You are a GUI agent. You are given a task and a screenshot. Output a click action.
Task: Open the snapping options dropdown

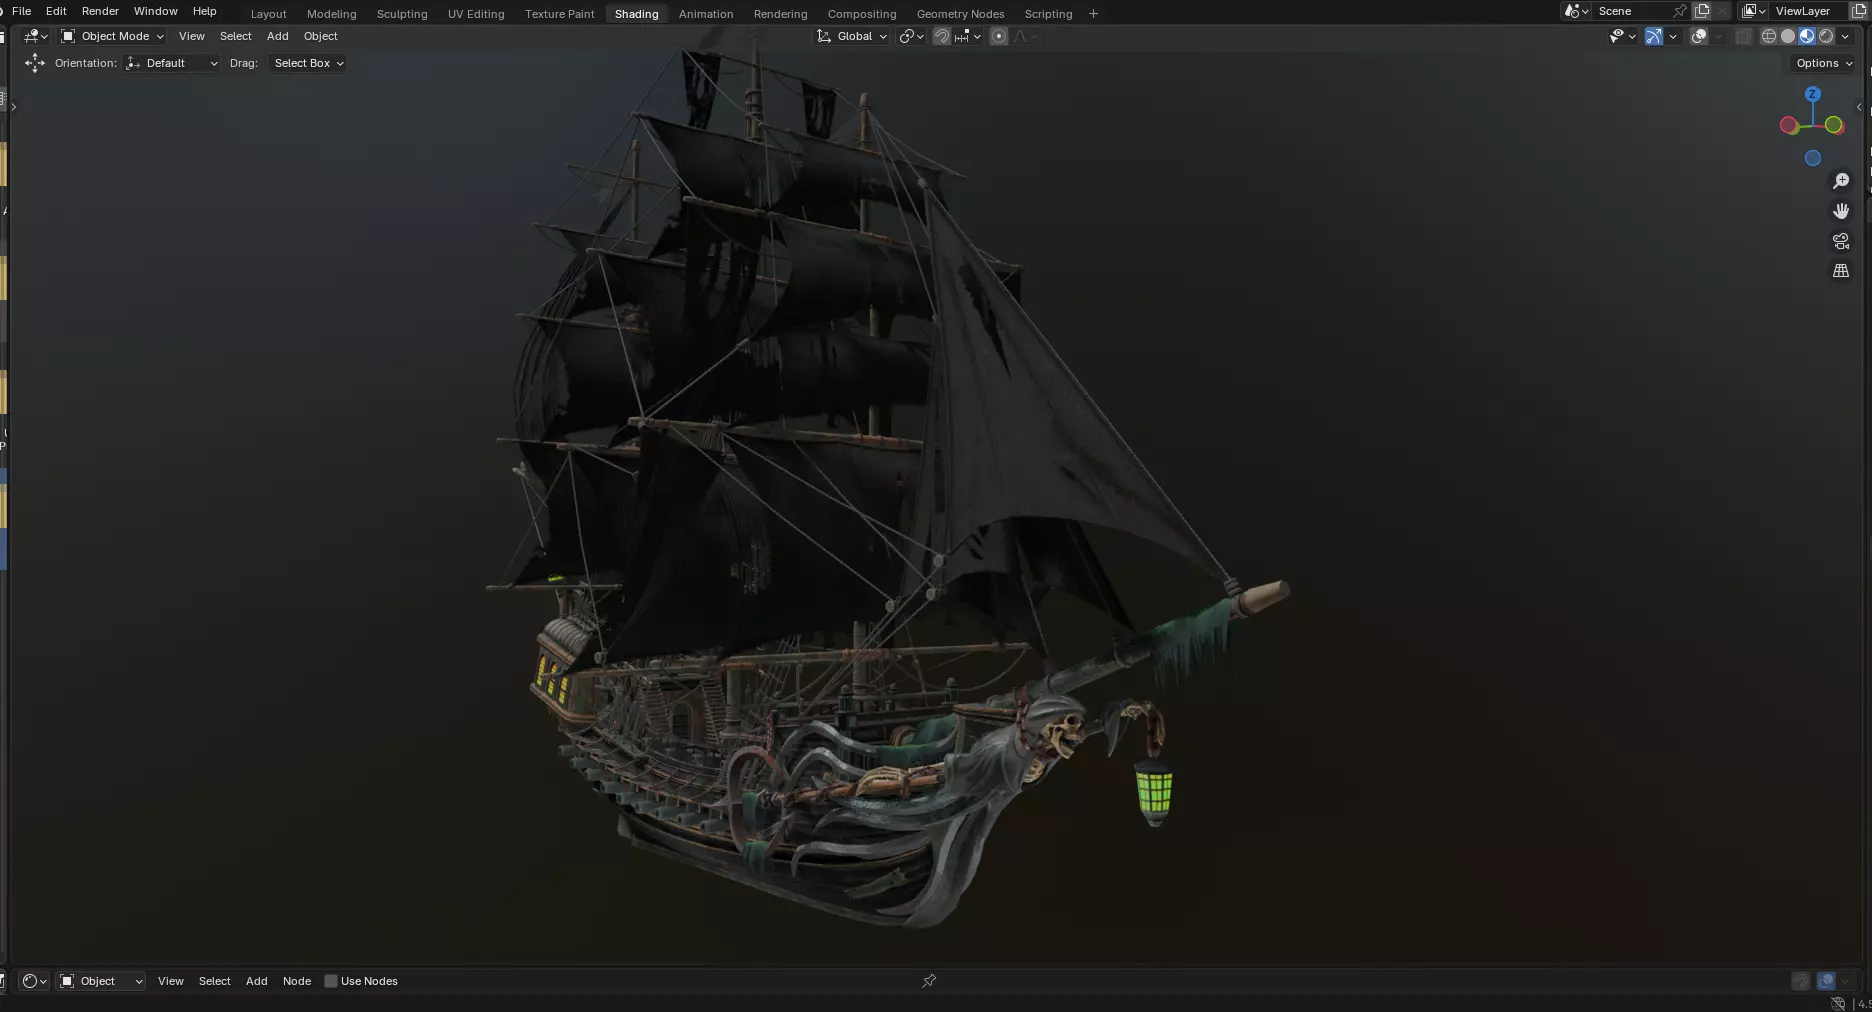(x=967, y=36)
